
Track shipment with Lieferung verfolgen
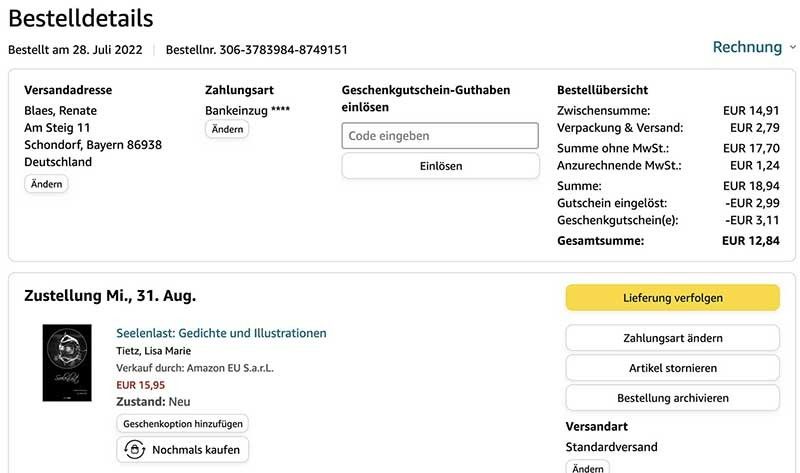click(672, 298)
